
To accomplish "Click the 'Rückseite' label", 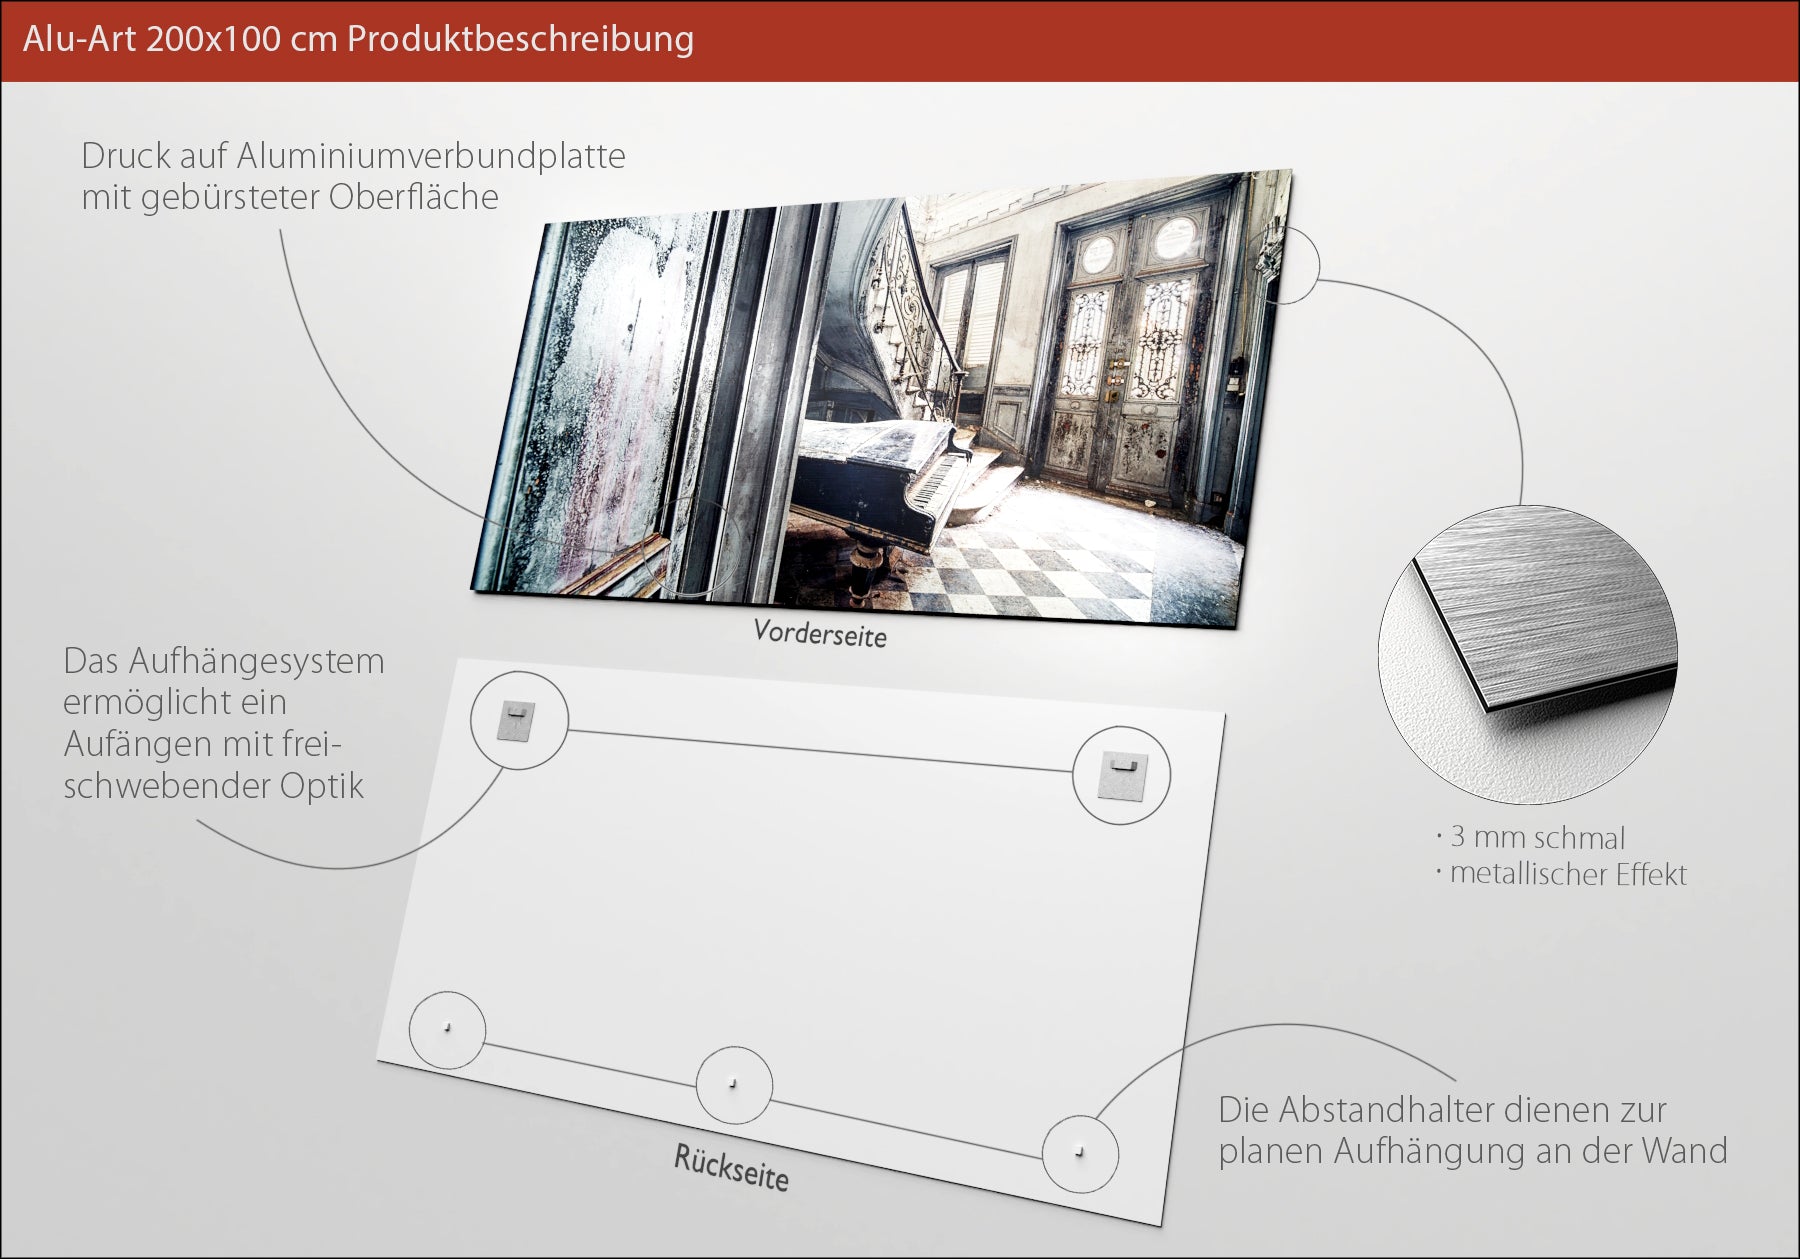I will 731,1167.
